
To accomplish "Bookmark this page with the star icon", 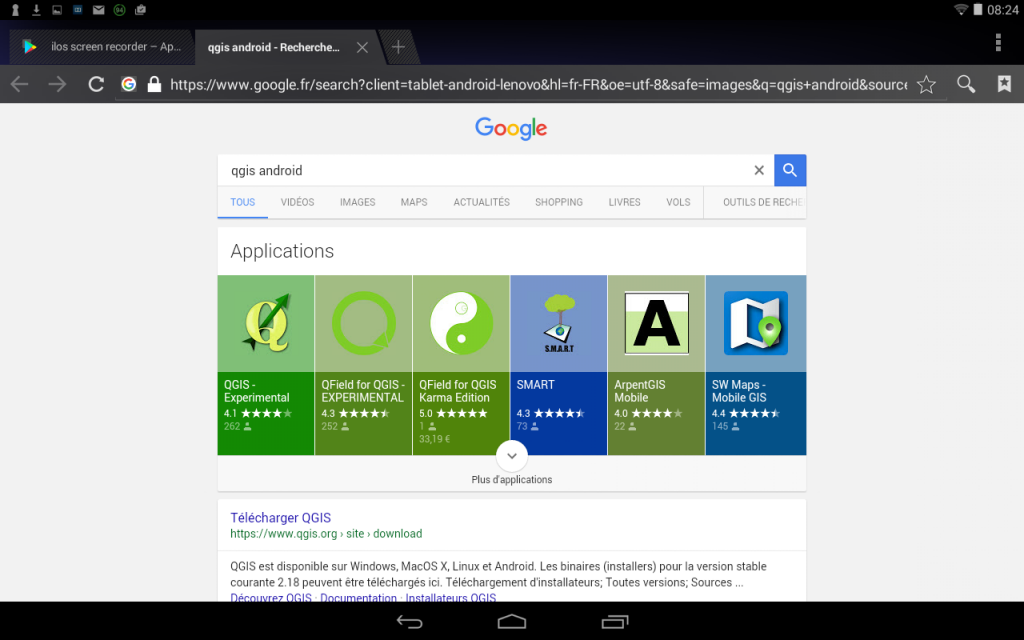I will tap(926, 84).
